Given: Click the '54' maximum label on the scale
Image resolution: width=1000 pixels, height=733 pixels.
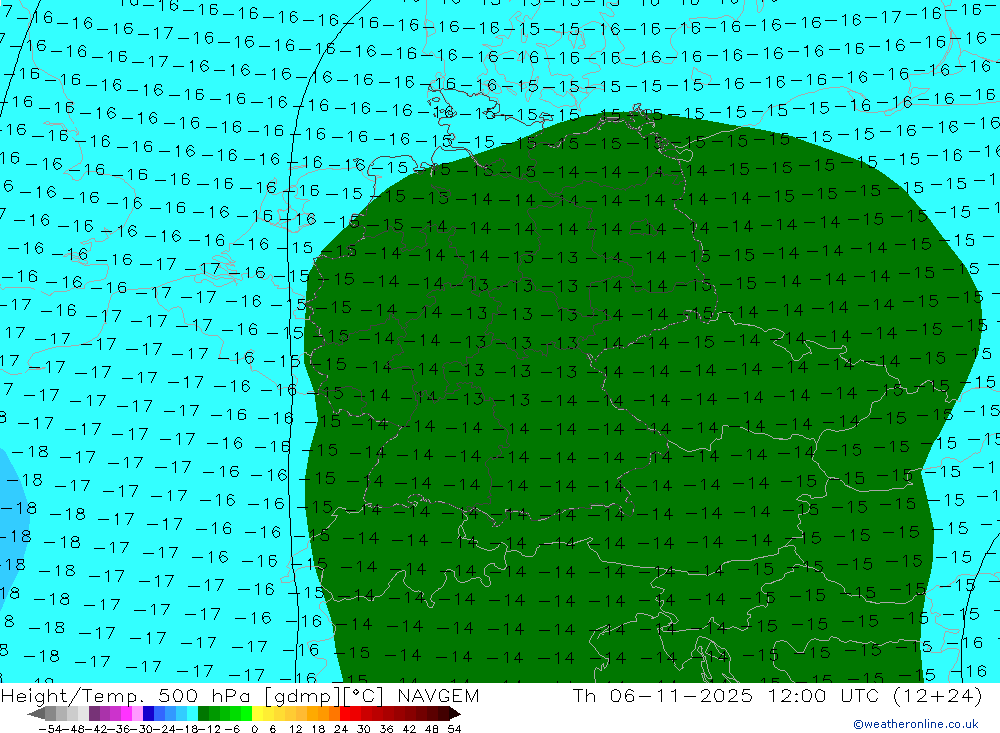Looking at the screenshot, I should point(454,728).
